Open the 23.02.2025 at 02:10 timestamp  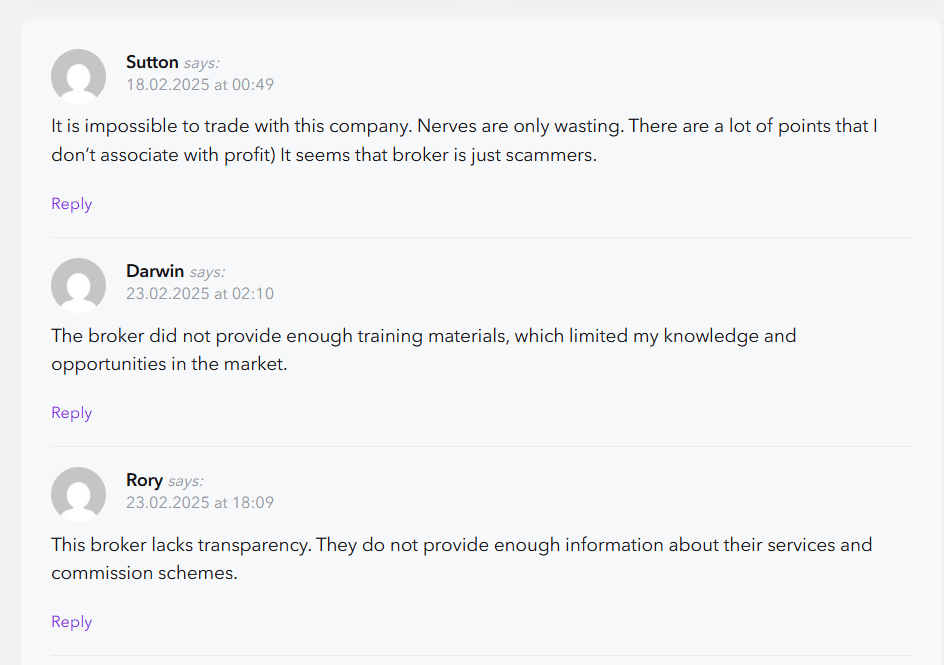[200, 293]
